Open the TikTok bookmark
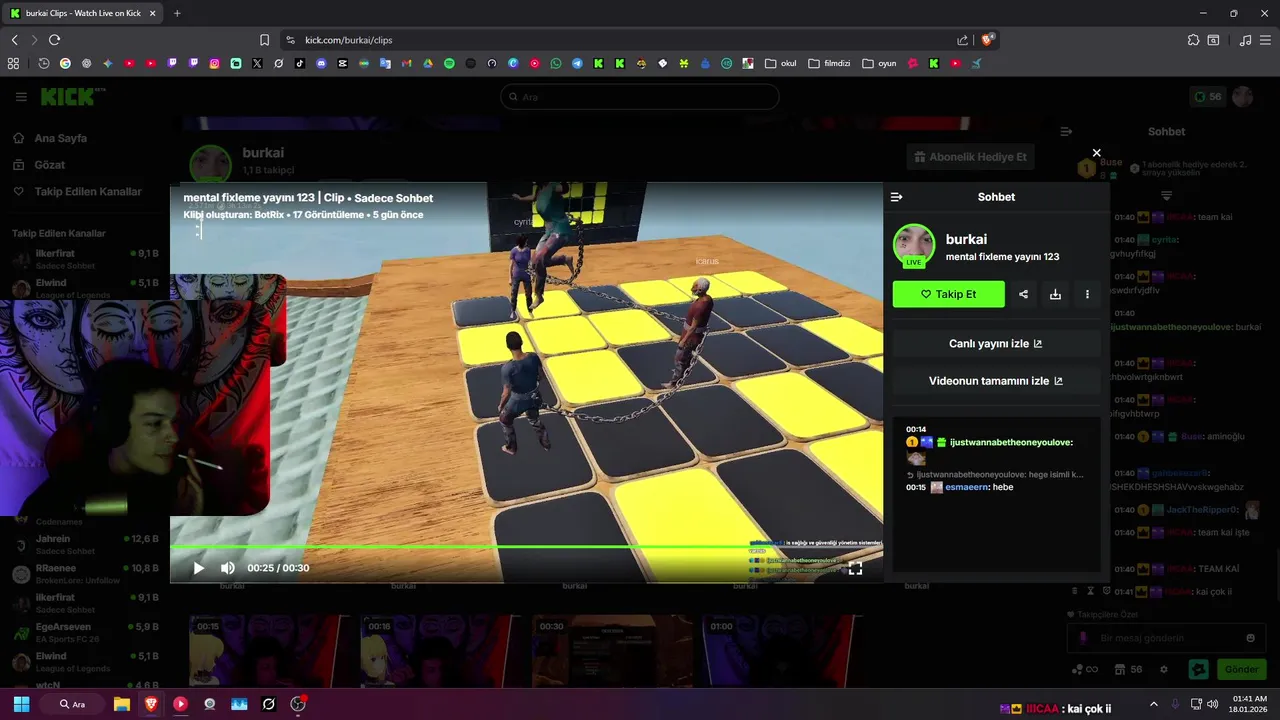The width and height of the screenshot is (1280, 720). [300, 63]
